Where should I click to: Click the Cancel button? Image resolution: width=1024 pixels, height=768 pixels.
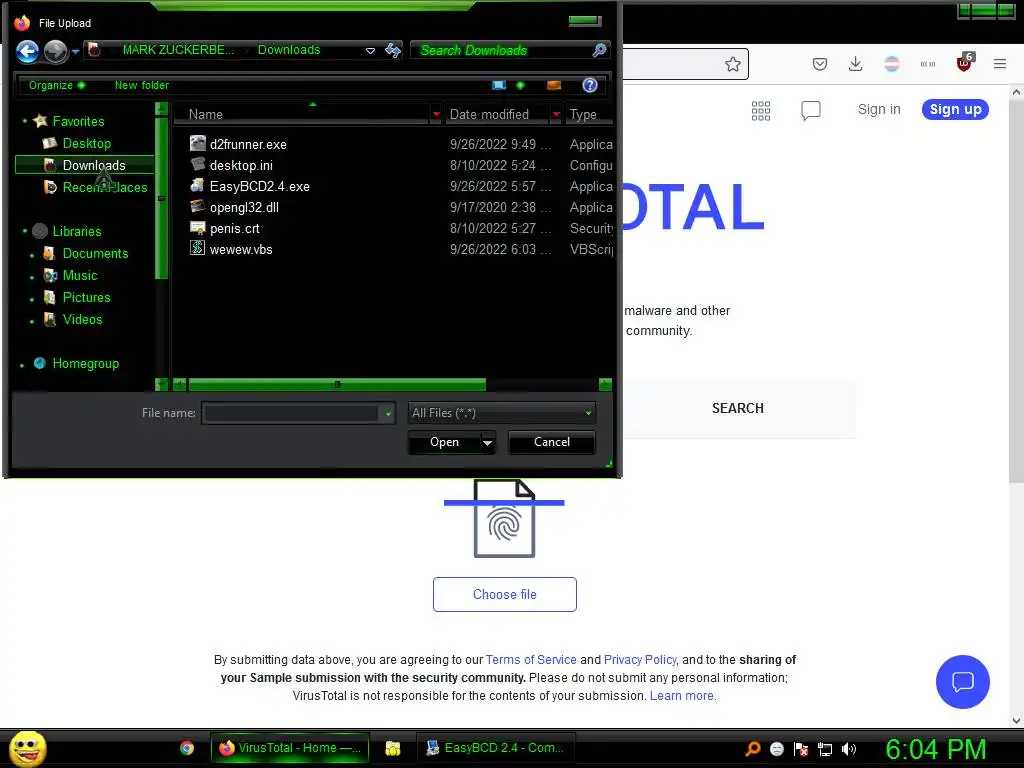(552, 442)
